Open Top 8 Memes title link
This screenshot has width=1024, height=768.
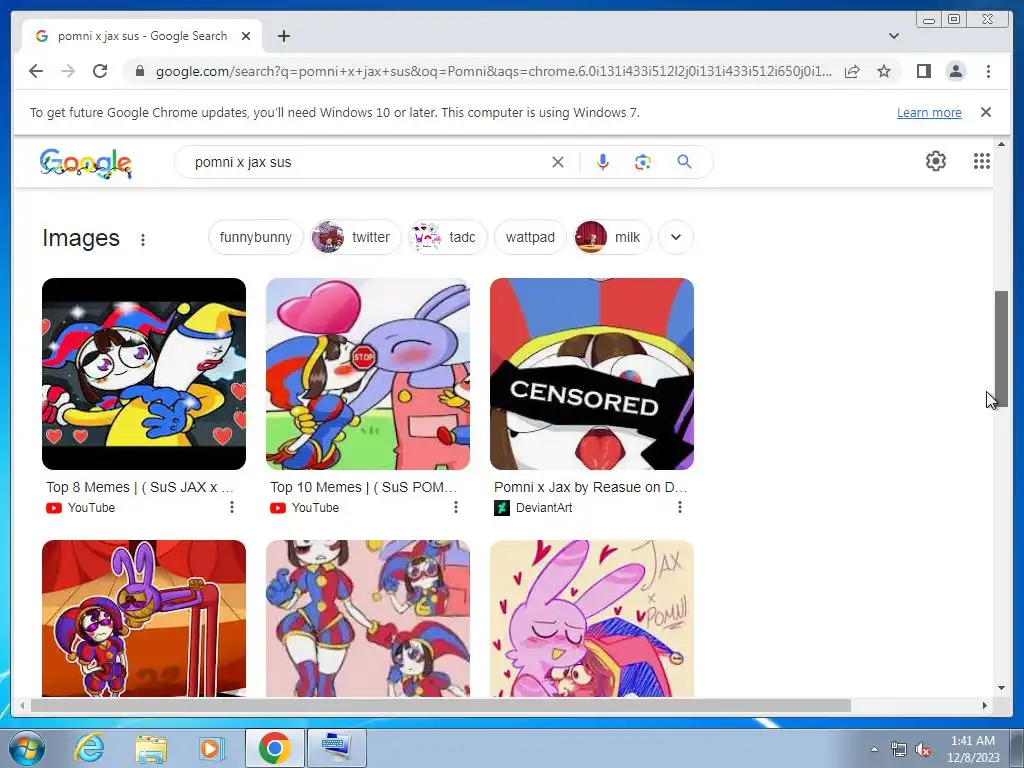[x=140, y=487]
